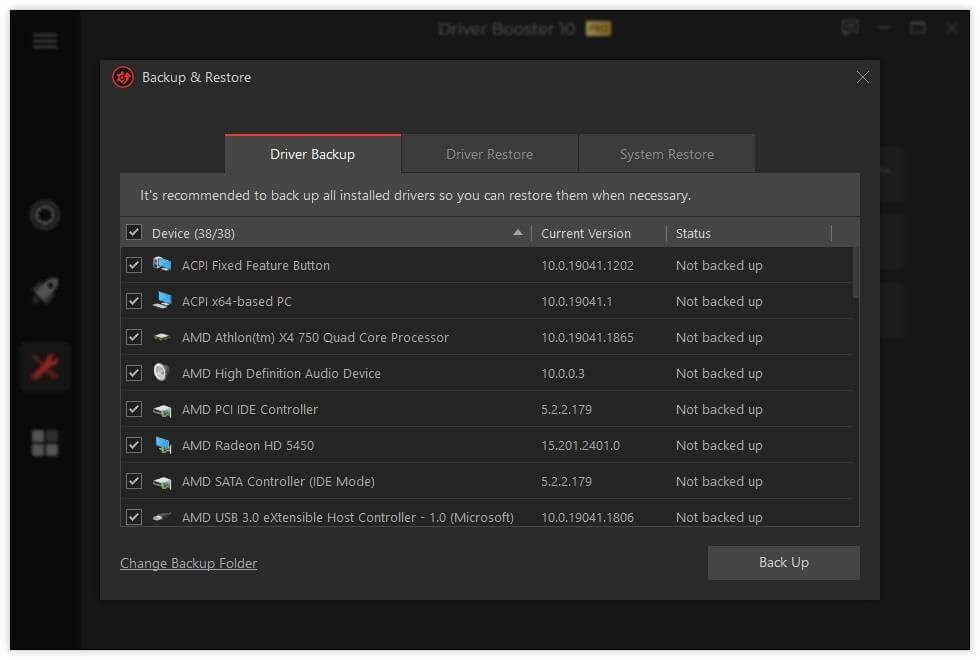
Task: Click the Back Up button
Action: pyautogui.click(x=783, y=562)
